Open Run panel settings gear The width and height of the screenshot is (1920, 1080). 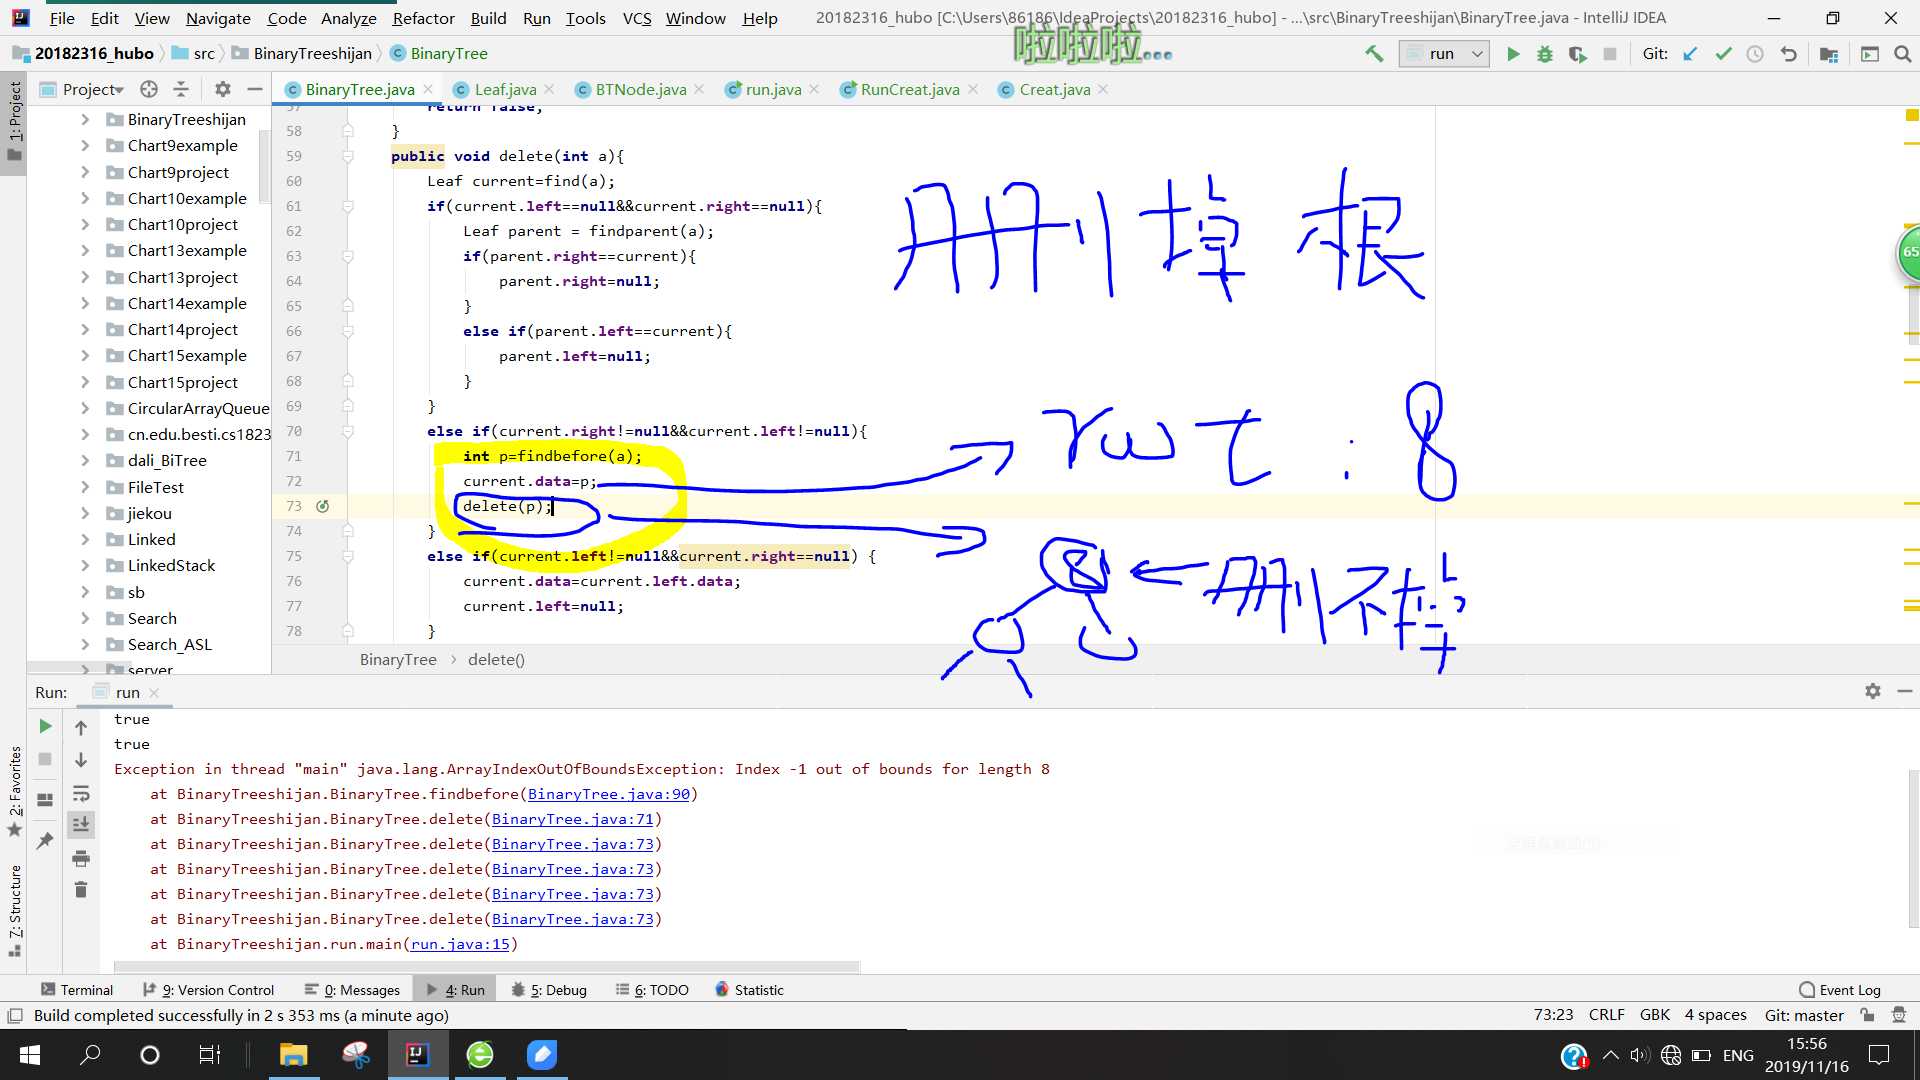coord(1873,691)
